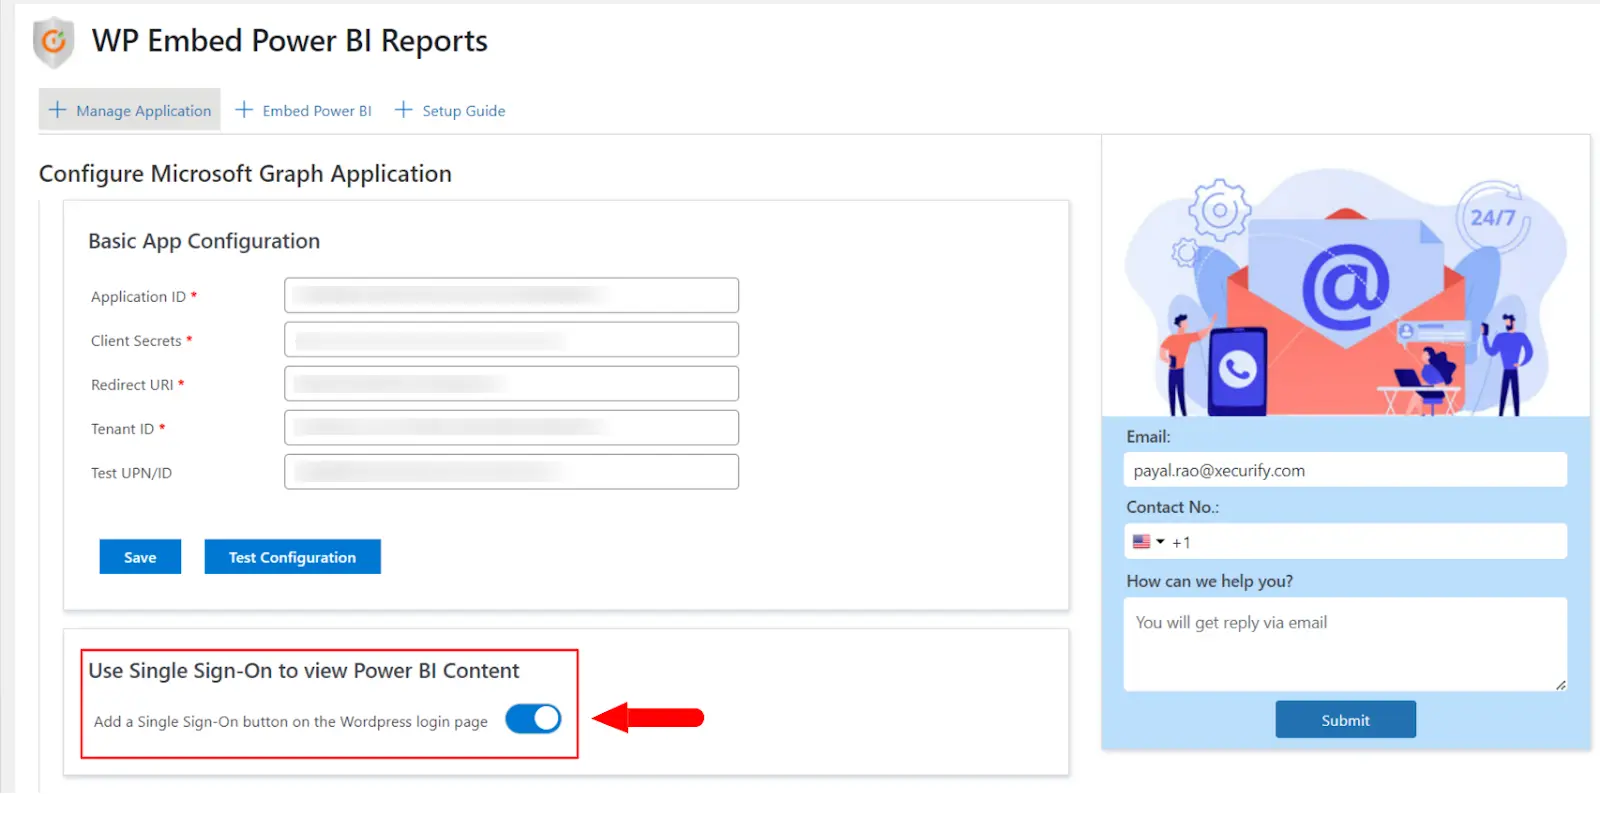This screenshot has width=1600, height=817.
Task: Expand the country code dropdown arrow
Action: [x=1160, y=542]
